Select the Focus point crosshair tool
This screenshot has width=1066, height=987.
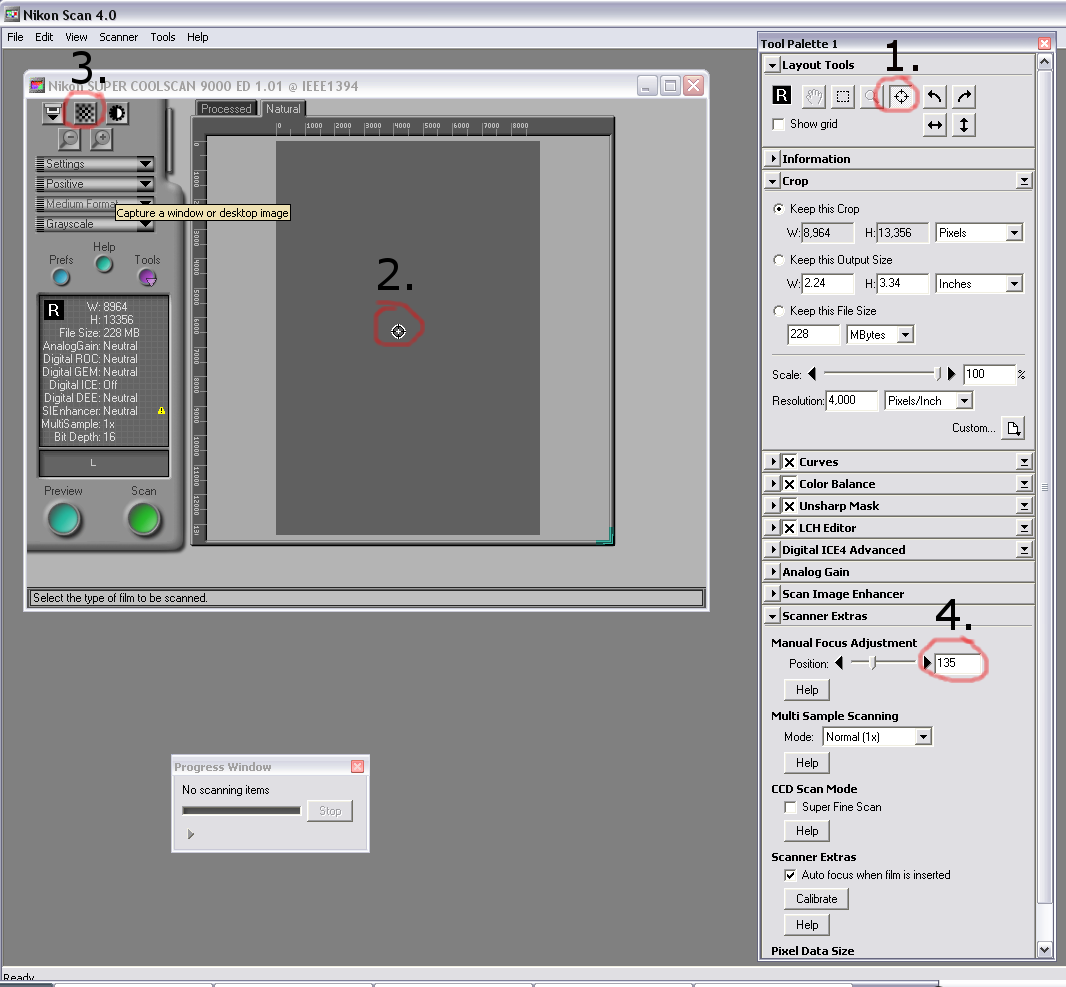coord(901,97)
